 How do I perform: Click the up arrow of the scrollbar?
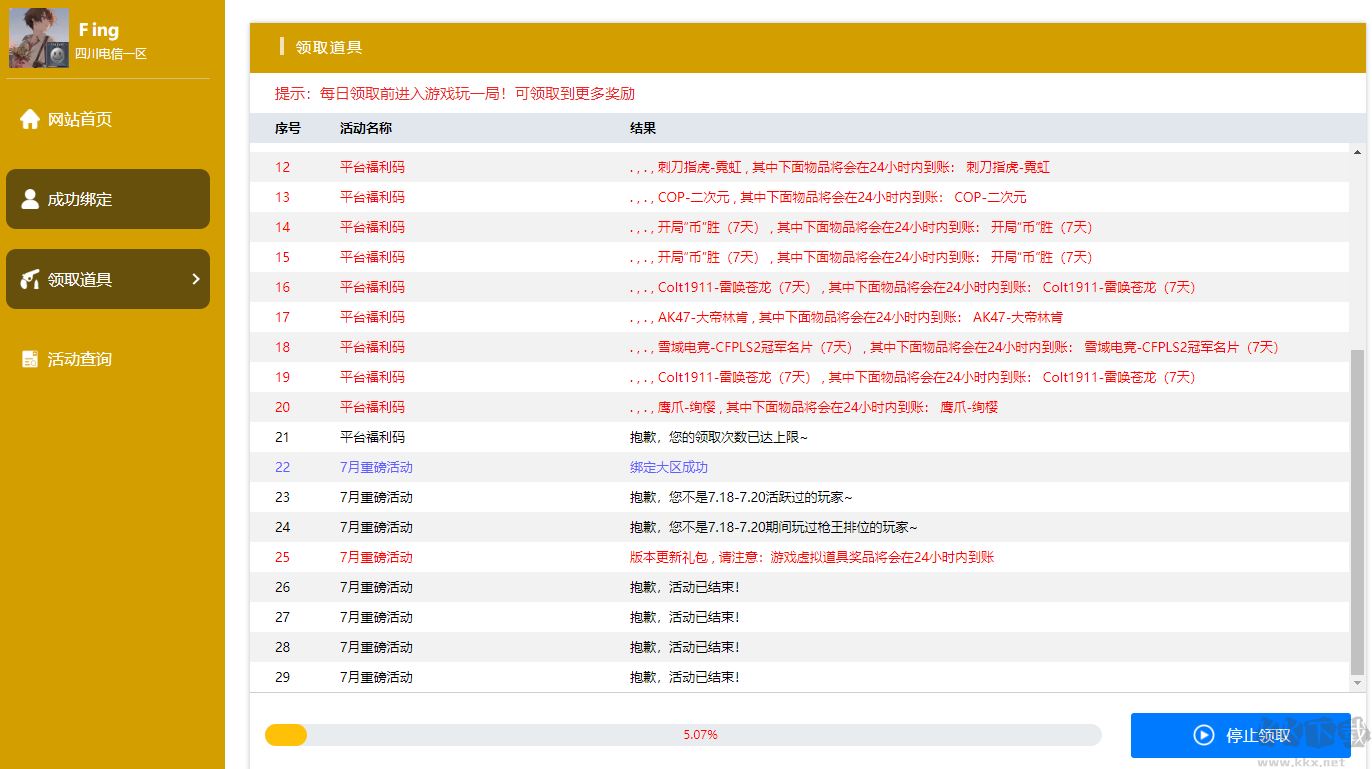tap(1357, 151)
